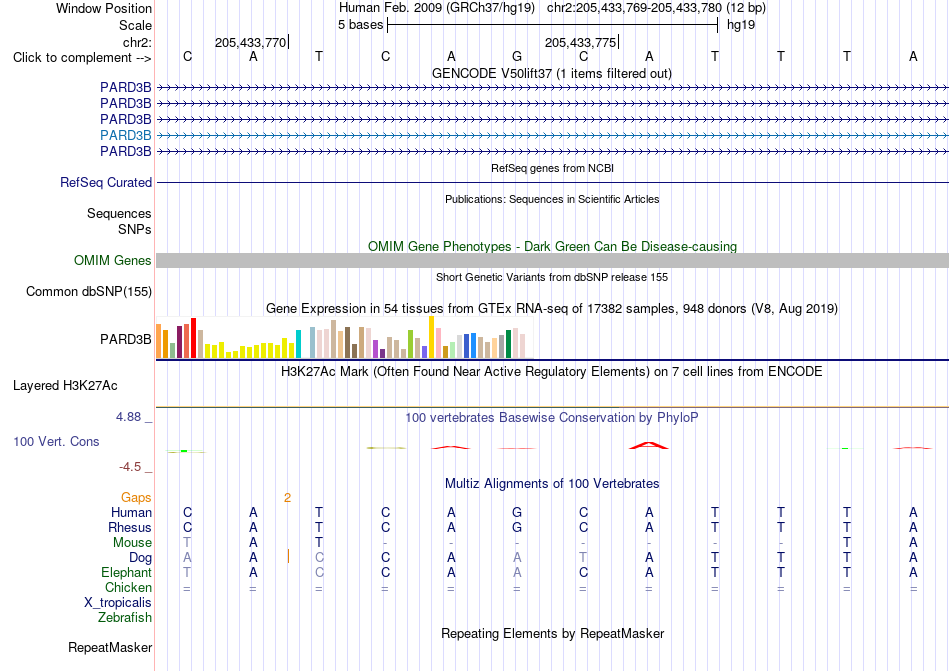Click the Scale label
Screen dimensions: 950x671
[135, 25]
